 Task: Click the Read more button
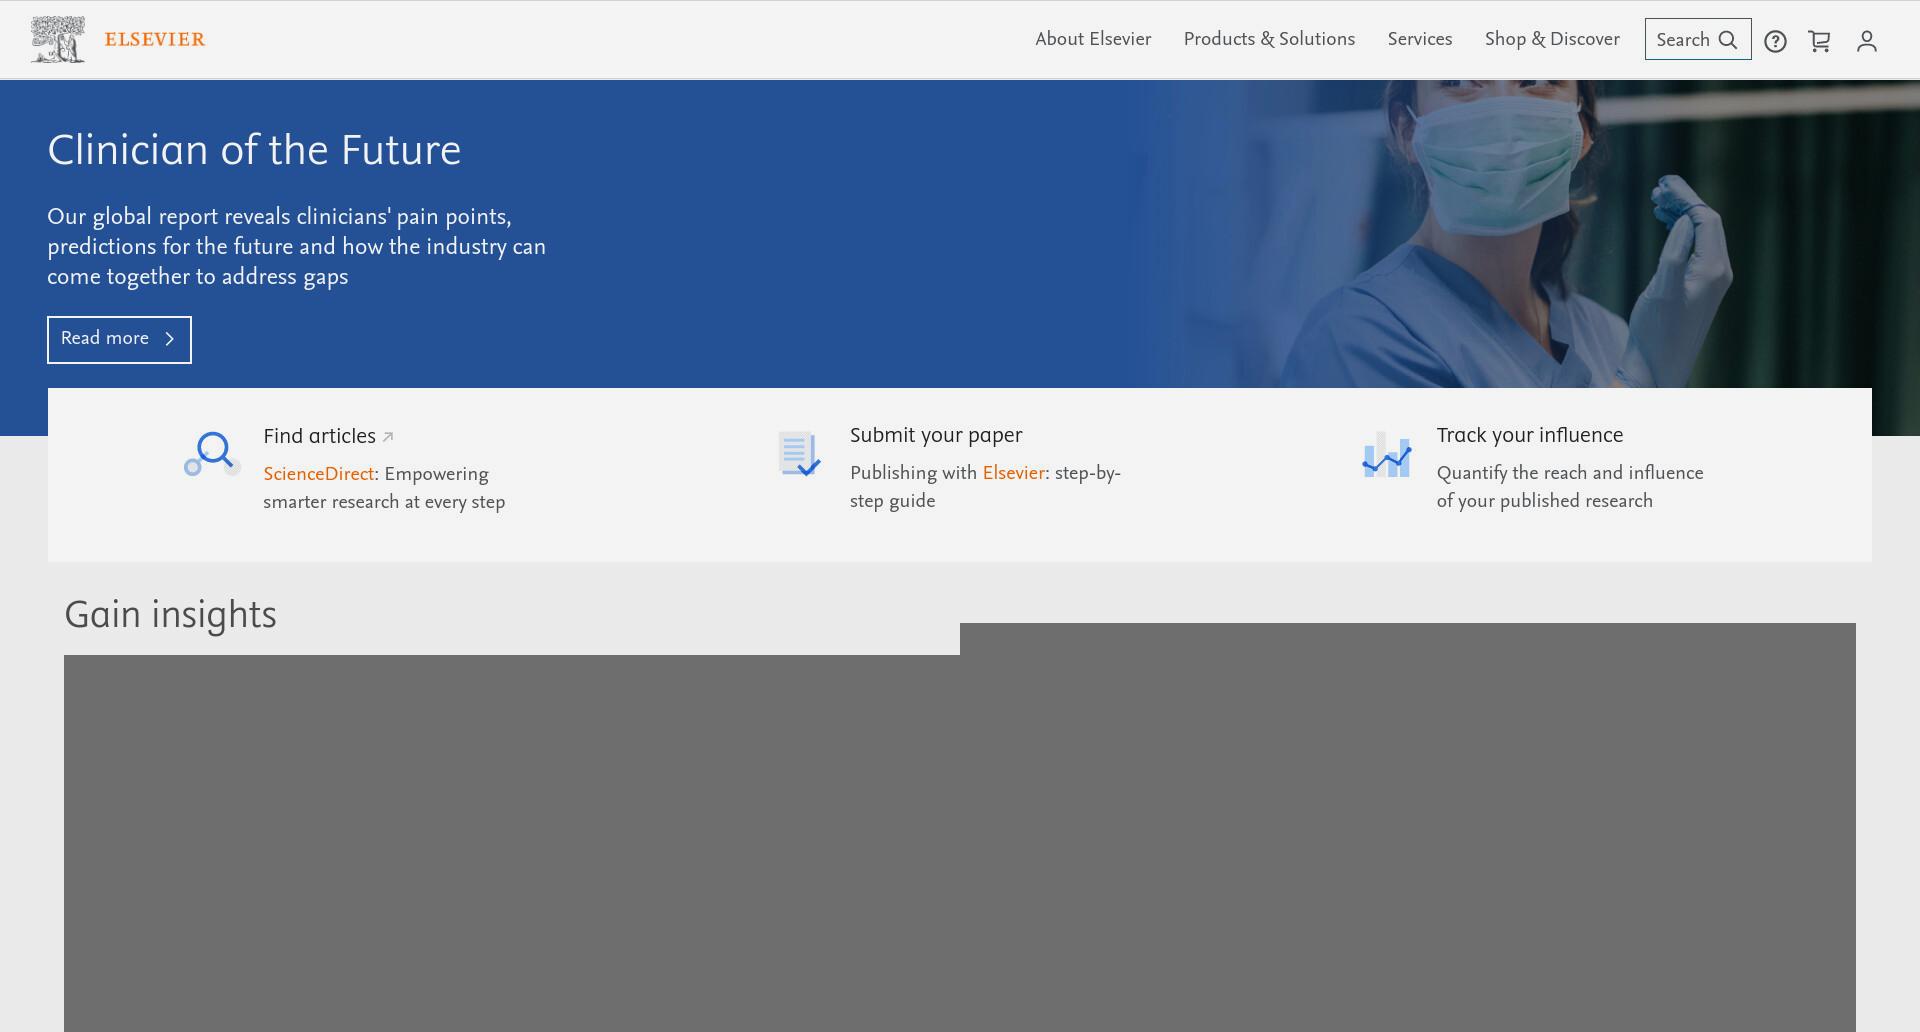(119, 340)
